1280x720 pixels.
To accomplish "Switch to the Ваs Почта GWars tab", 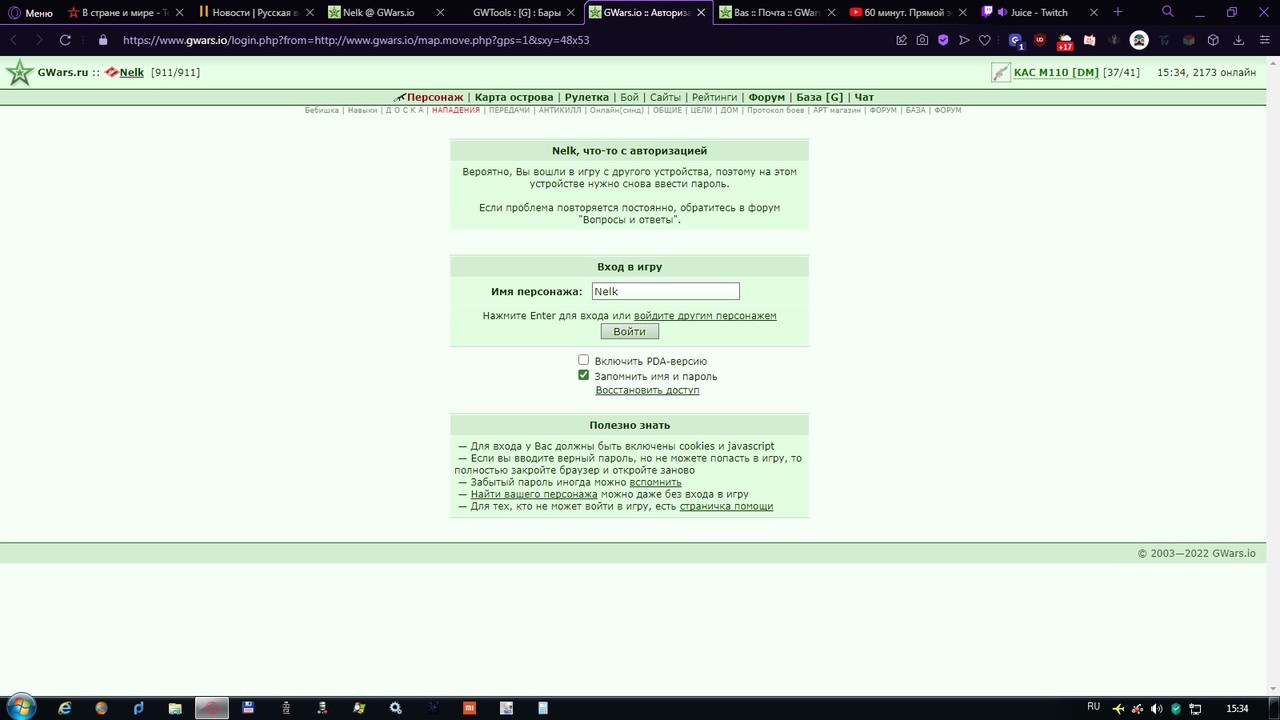I will [x=776, y=13].
